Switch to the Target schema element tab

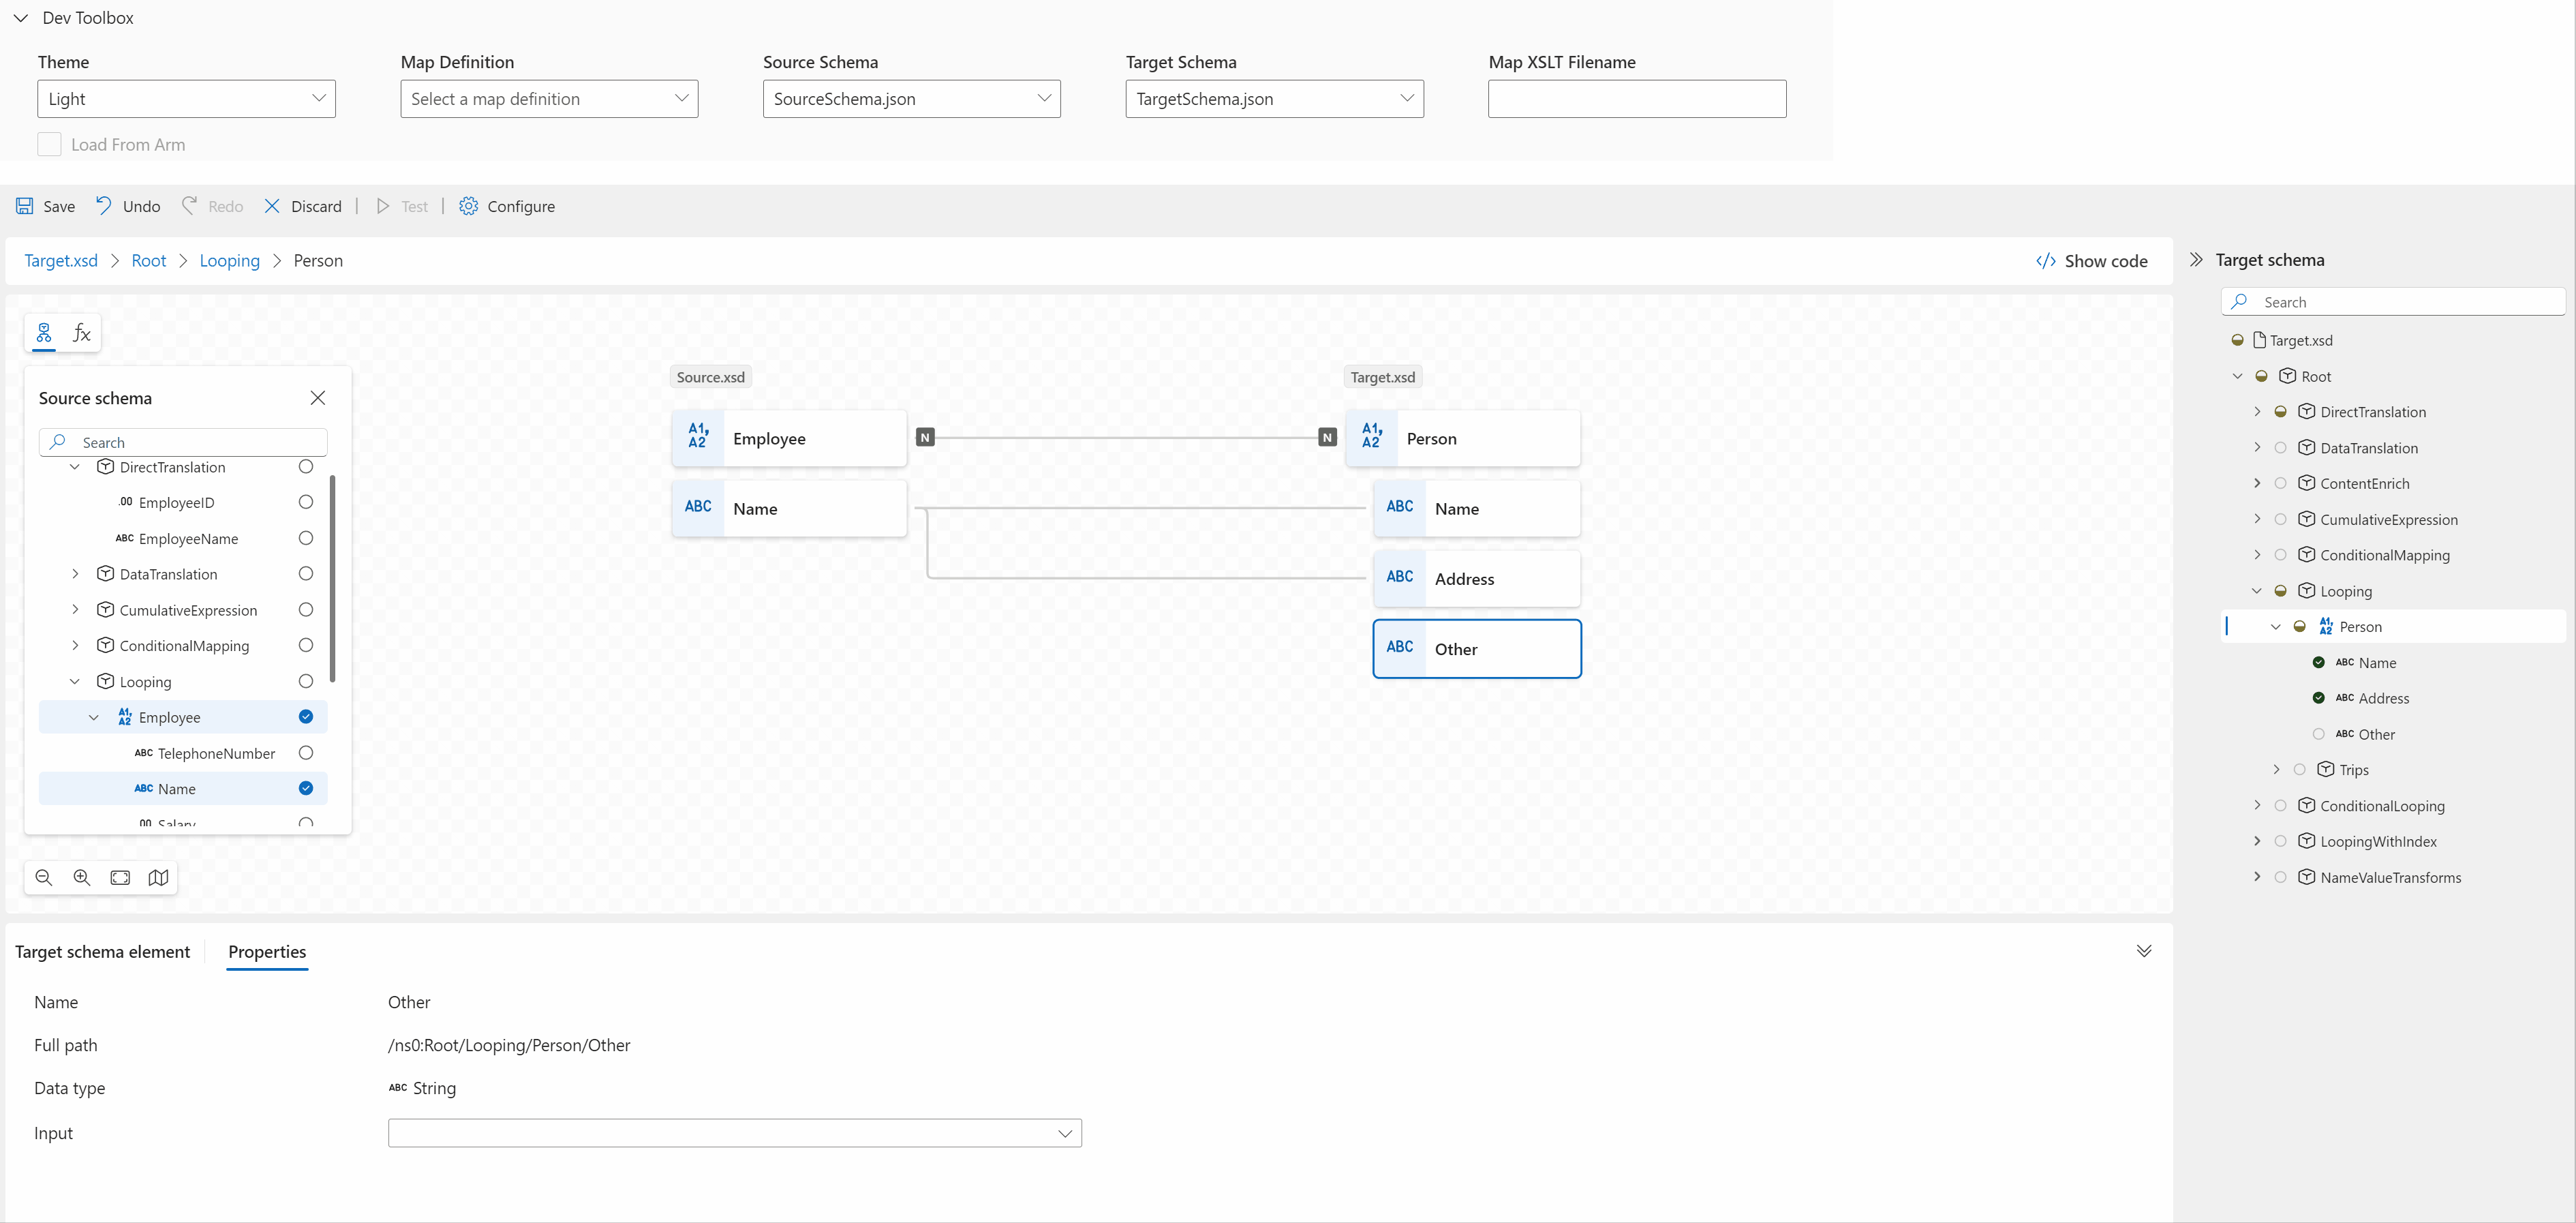click(x=103, y=951)
